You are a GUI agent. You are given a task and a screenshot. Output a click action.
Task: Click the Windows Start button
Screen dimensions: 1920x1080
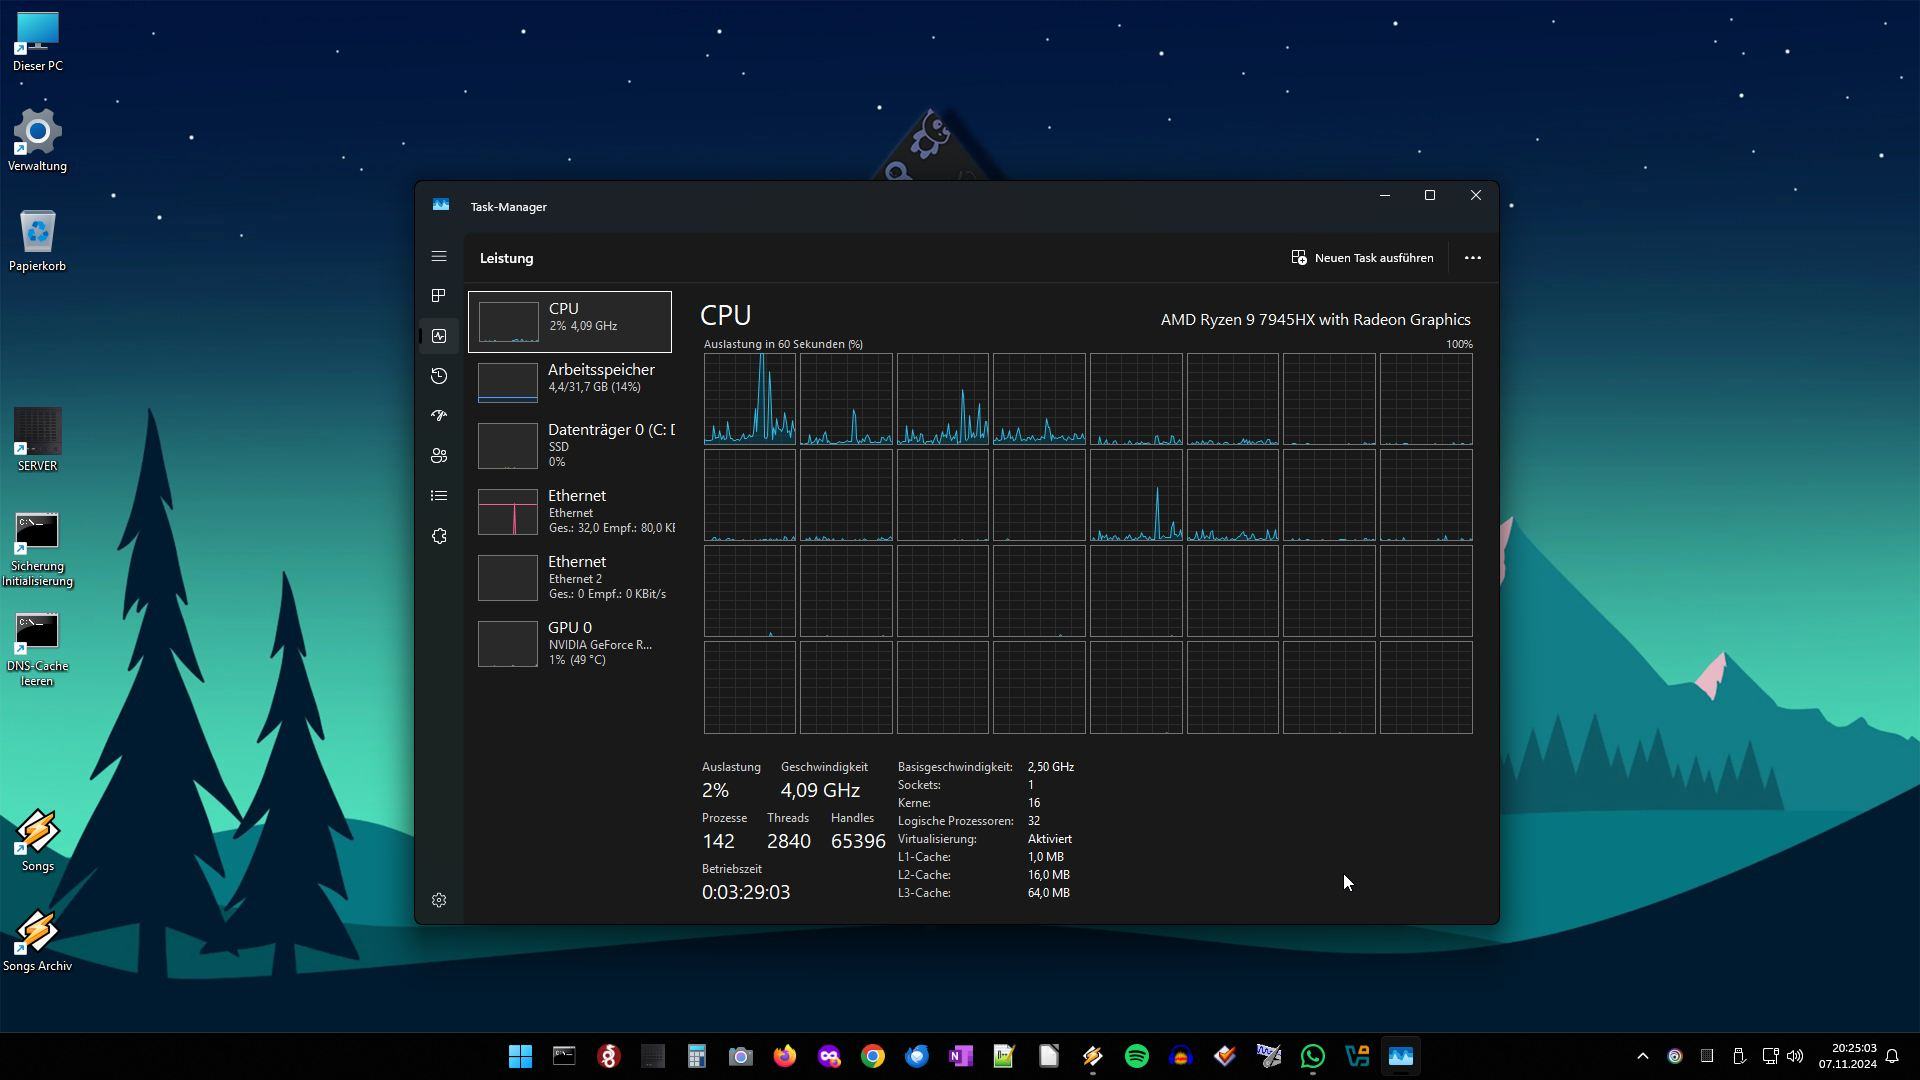click(520, 1056)
